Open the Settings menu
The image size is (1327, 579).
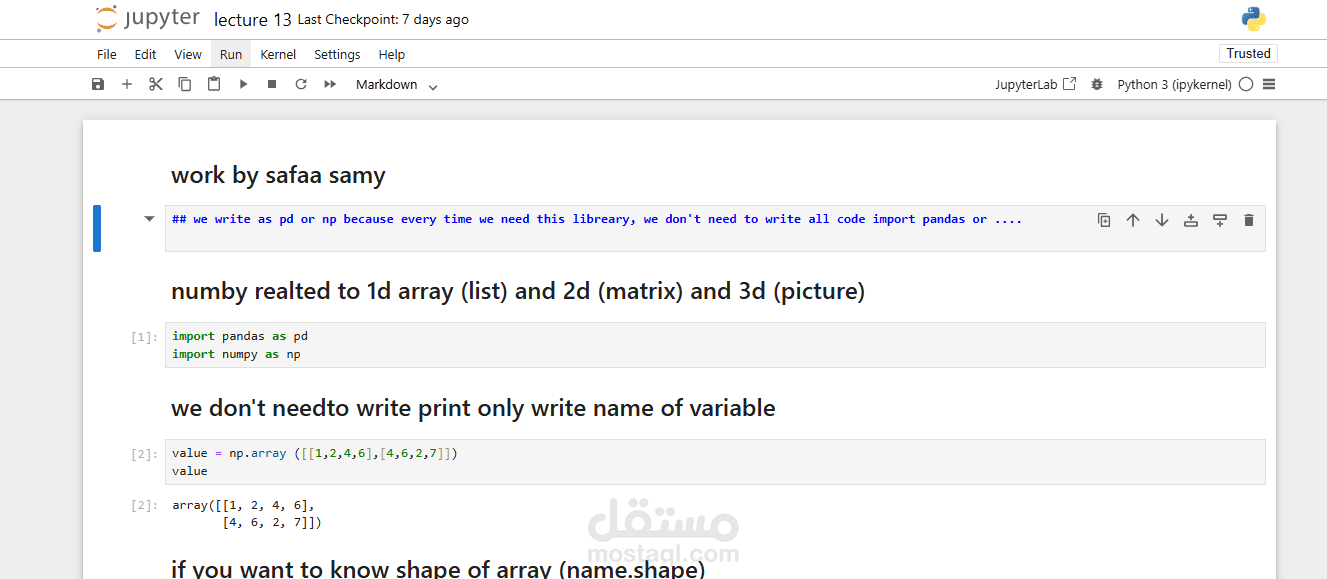tap(337, 55)
